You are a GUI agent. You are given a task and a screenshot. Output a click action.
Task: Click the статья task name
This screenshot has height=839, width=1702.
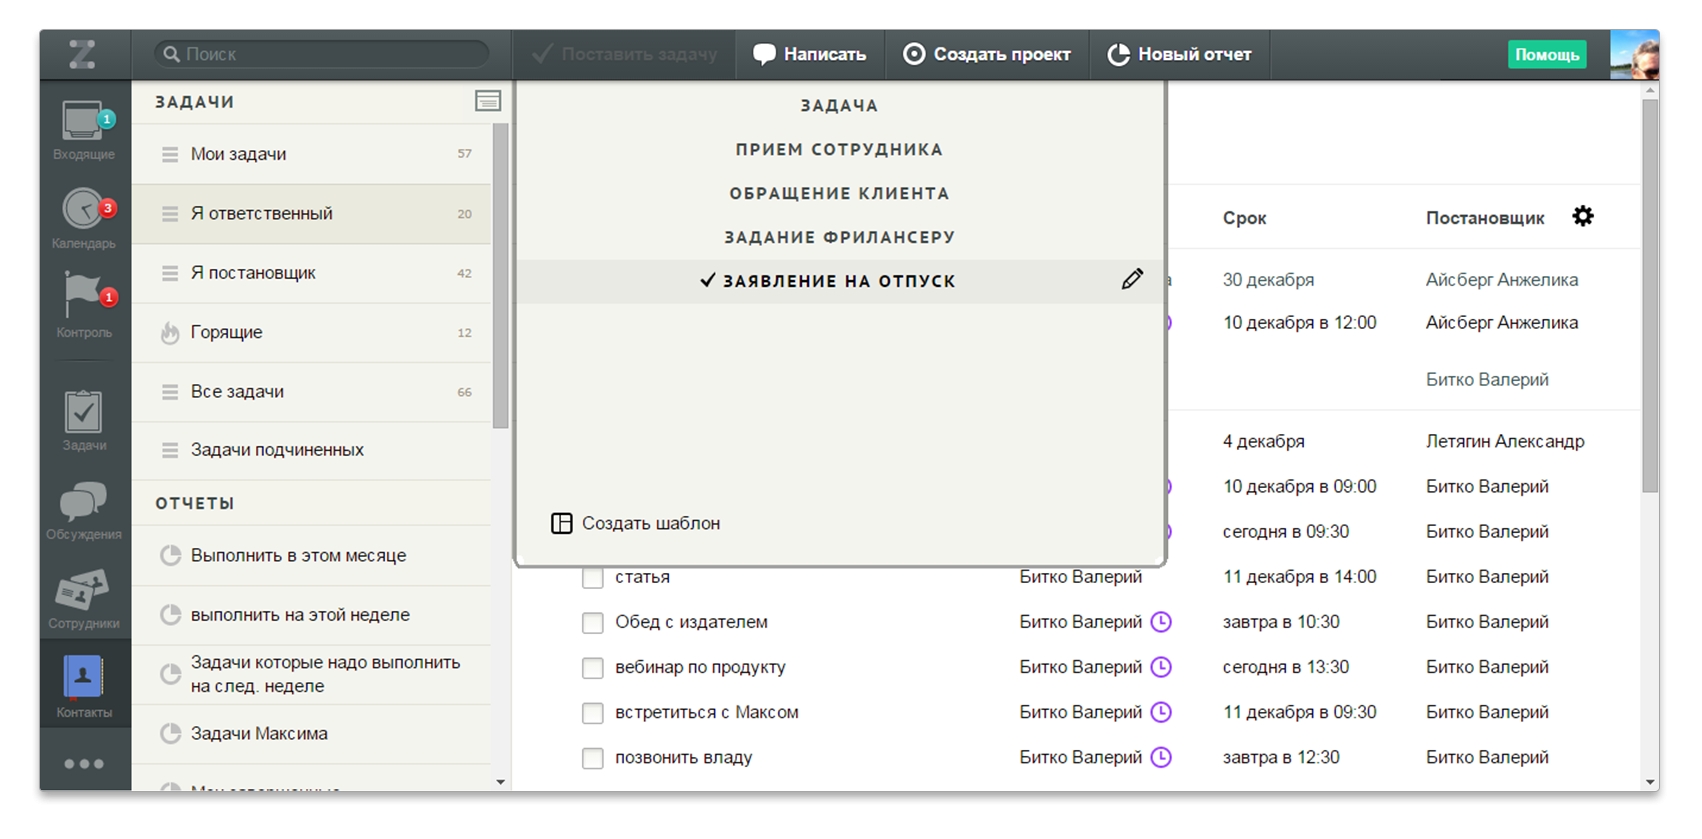click(642, 577)
